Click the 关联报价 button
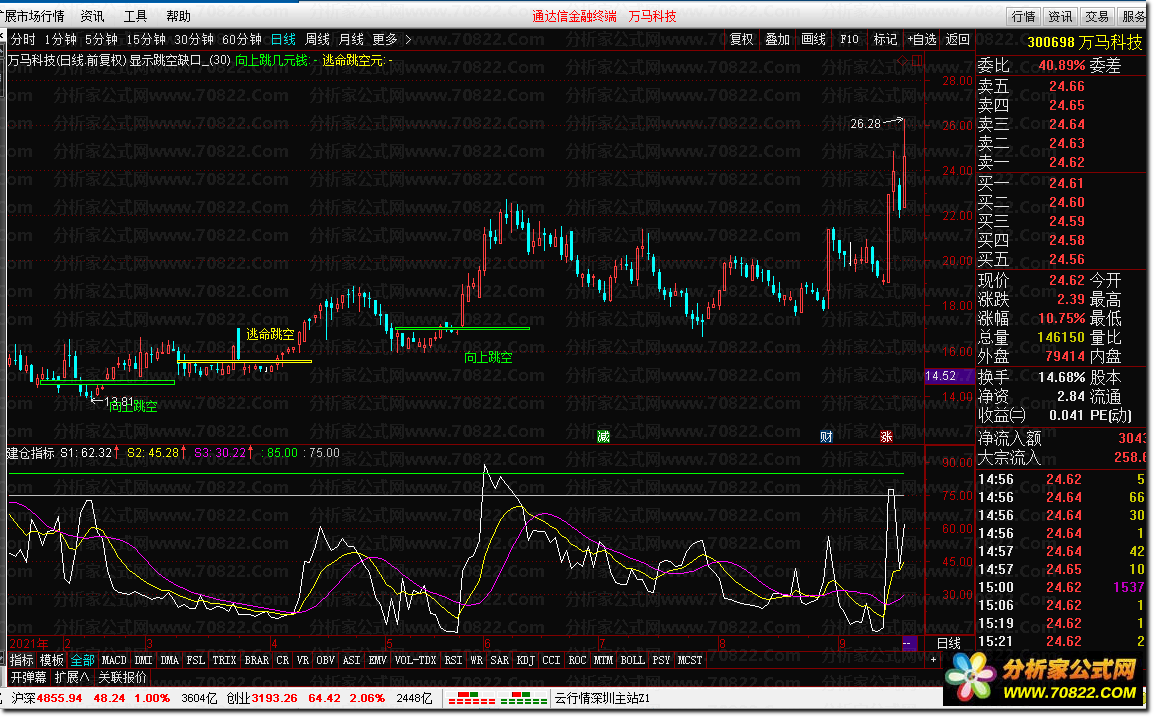The width and height of the screenshot is (1155, 717). 122,677
